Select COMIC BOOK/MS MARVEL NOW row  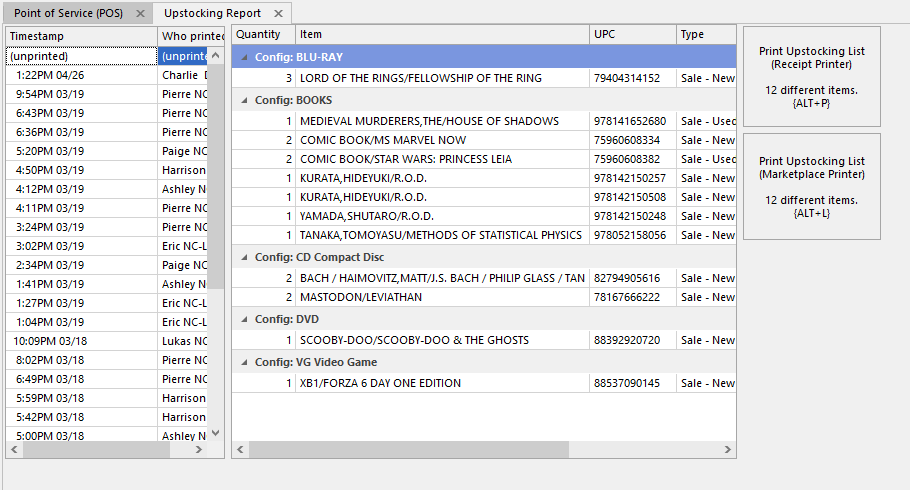coord(484,140)
